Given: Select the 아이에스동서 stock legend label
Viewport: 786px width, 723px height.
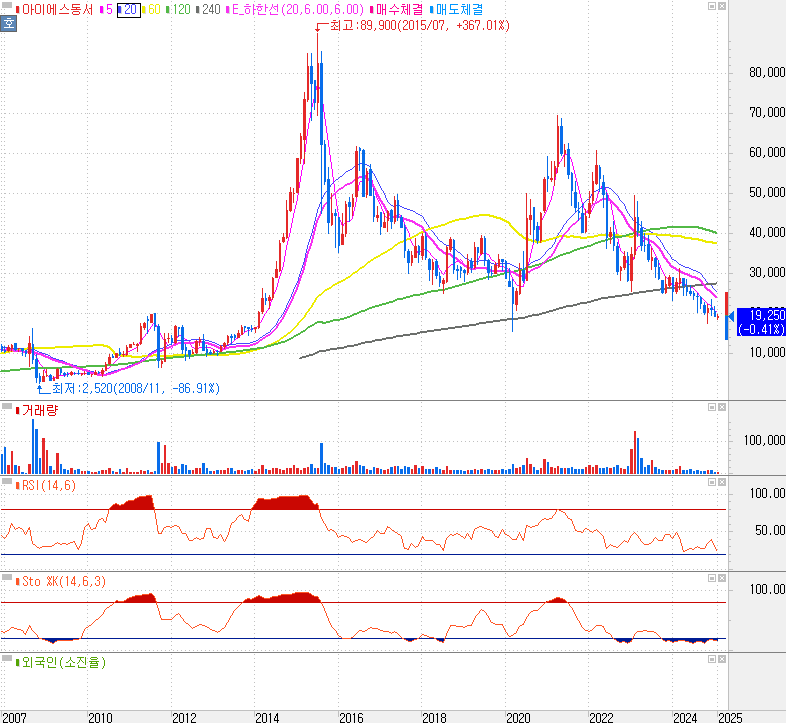Looking at the screenshot, I should (x=57, y=10).
